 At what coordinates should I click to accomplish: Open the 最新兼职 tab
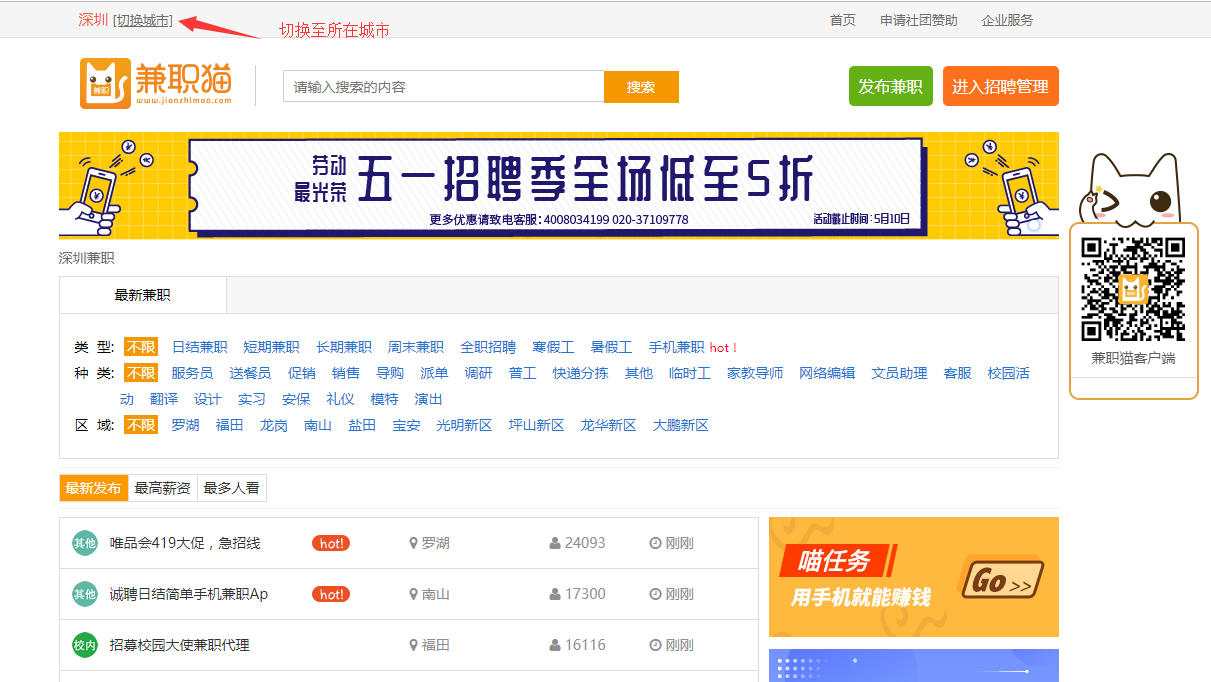coord(143,295)
